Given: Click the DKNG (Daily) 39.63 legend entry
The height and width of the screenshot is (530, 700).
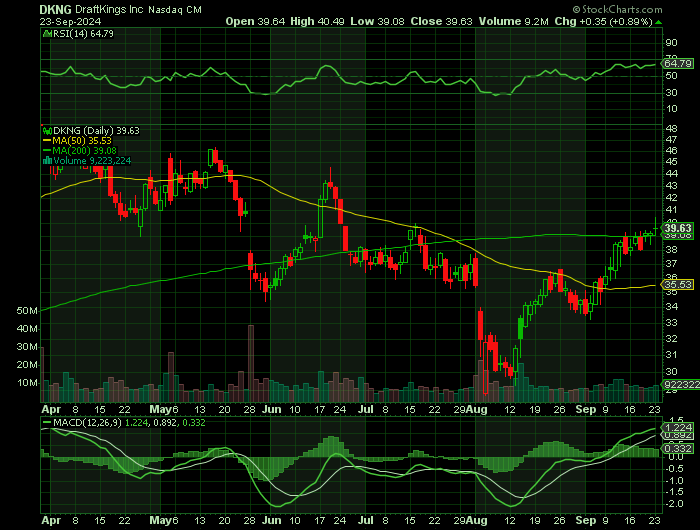Looking at the screenshot, I should click(x=96, y=131).
